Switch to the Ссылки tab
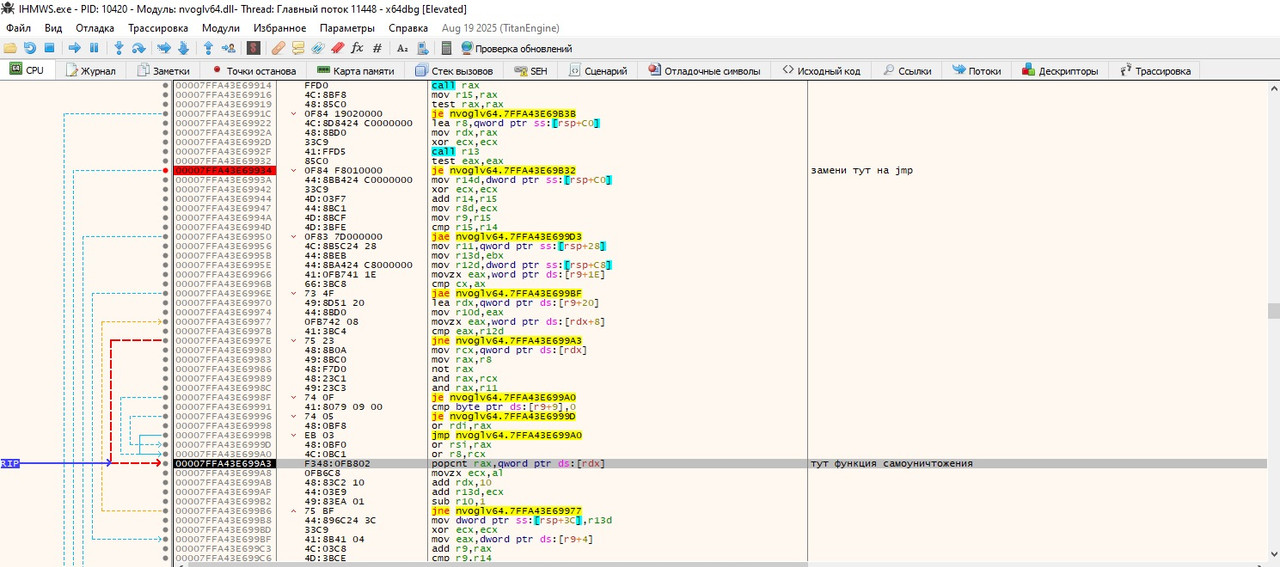Image resolution: width=1280 pixels, height=567 pixels. [906, 71]
